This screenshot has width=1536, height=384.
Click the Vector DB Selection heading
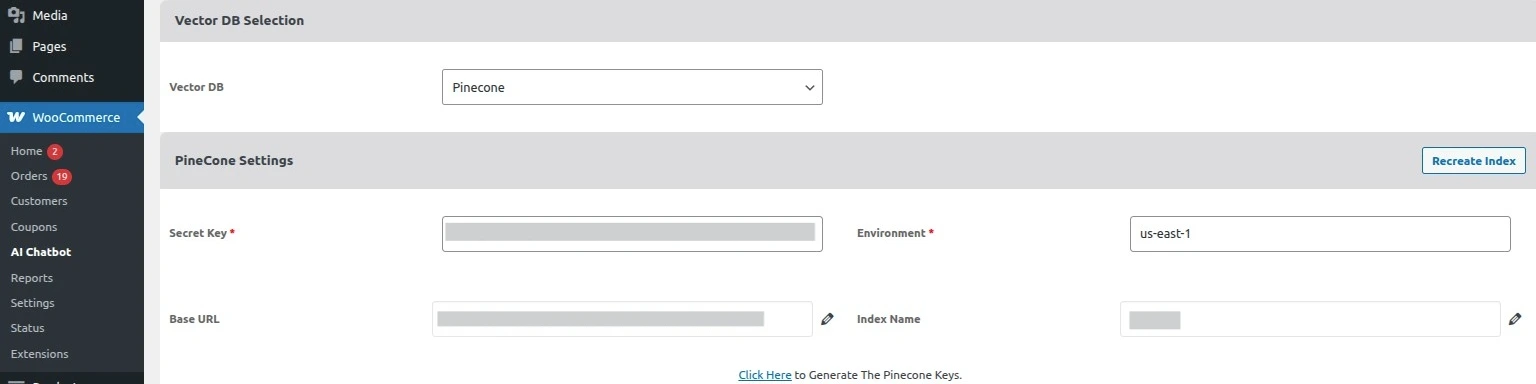239,20
